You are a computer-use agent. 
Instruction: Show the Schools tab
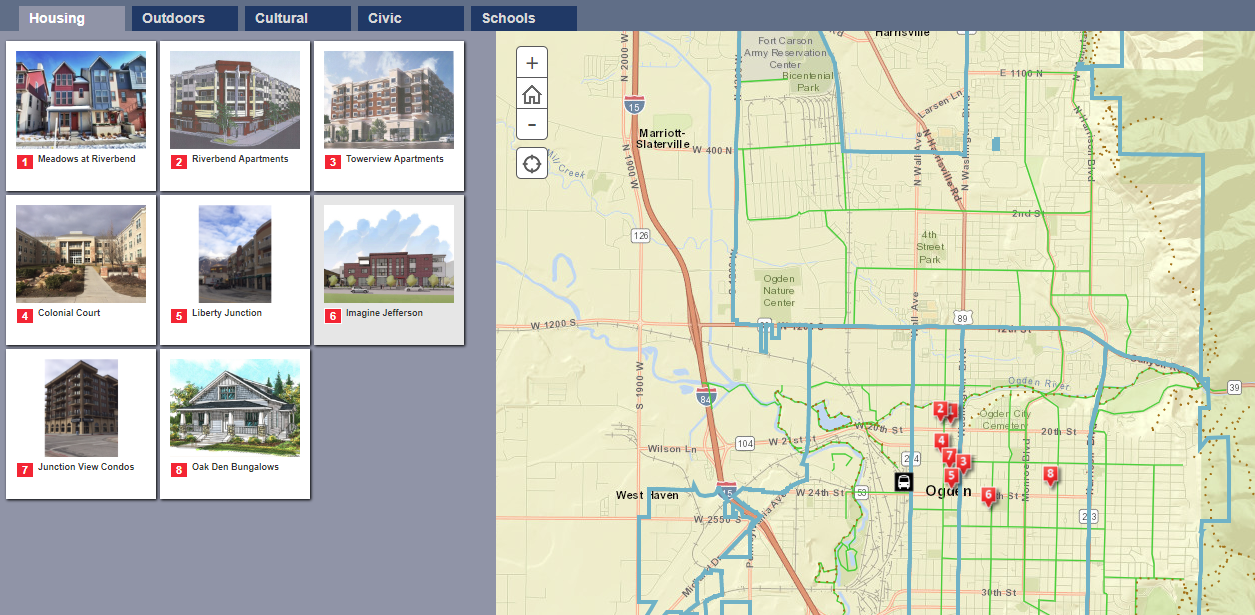pos(523,18)
